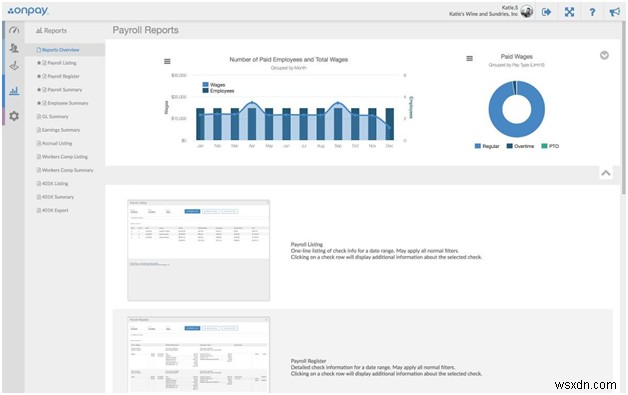Screen dimensions: 628x395
Task: Click the Payroll Reports page title
Action: 145,30
